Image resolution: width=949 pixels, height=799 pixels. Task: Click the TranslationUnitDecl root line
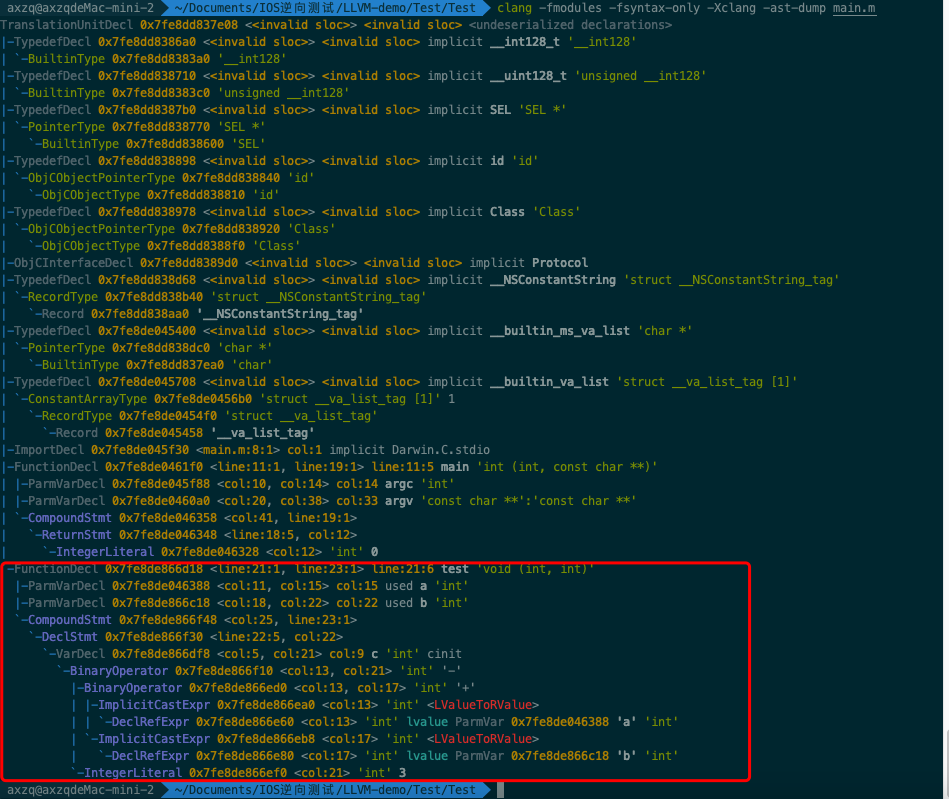pyautogui.click(x=337, y=25)
